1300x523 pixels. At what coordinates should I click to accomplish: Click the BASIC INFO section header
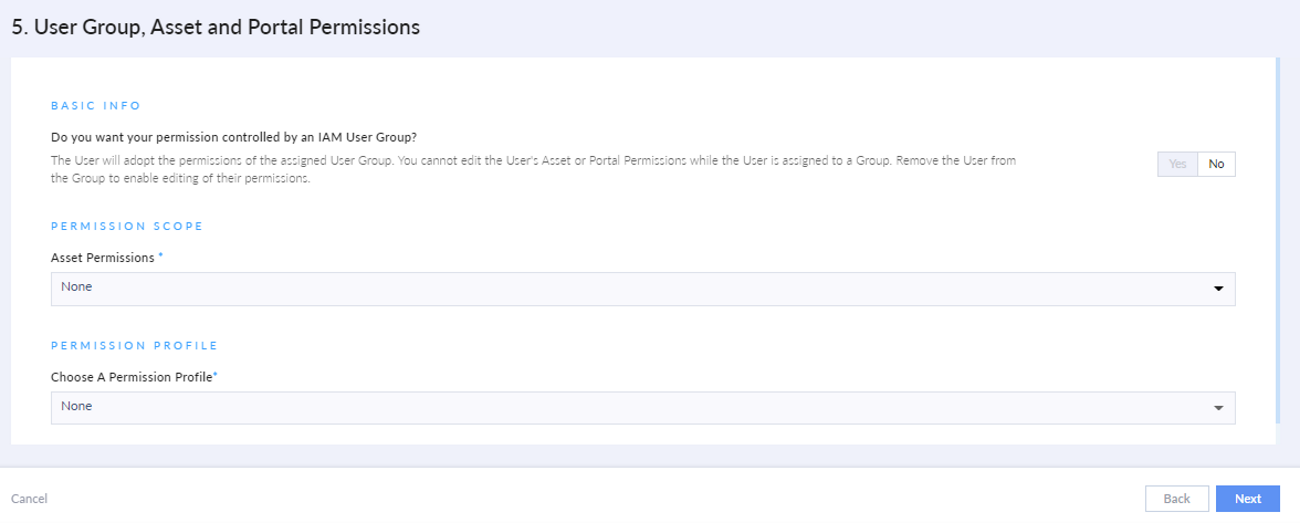[x=95, y=105]
